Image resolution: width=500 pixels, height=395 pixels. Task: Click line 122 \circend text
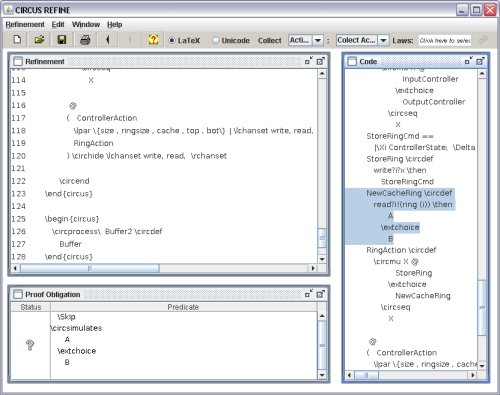tap(74, 181)
